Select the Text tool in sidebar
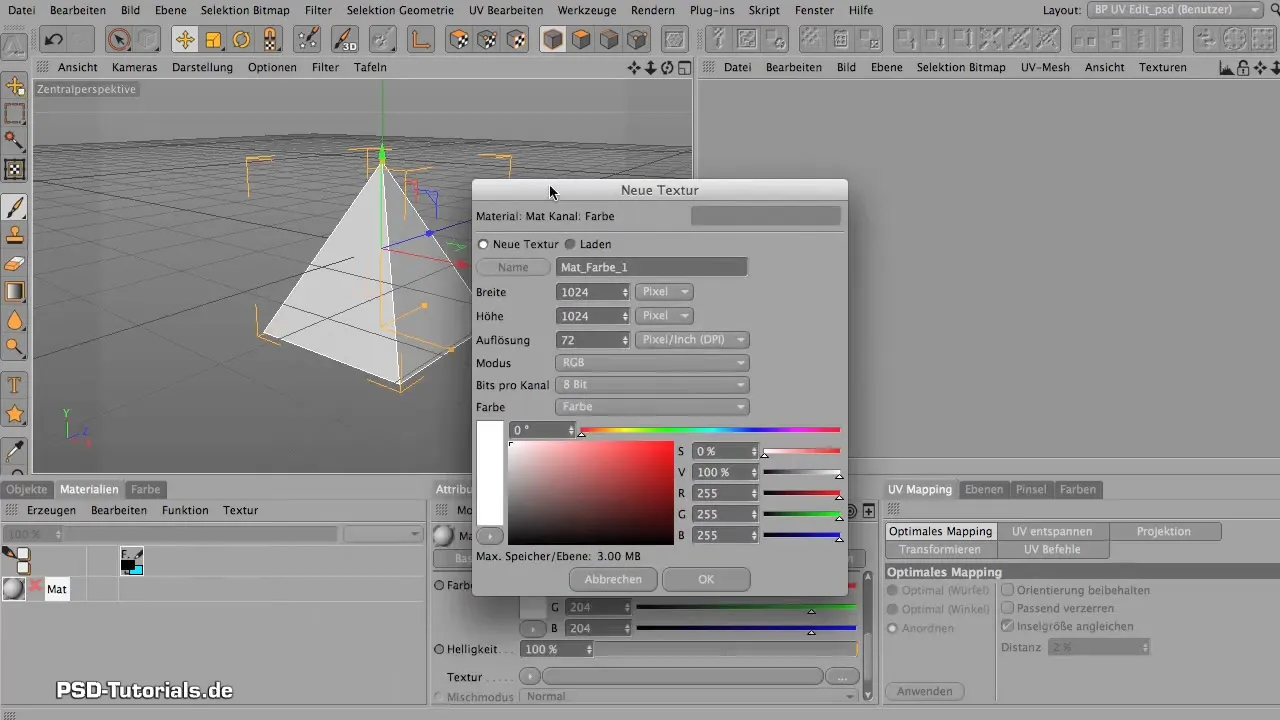 point(15,385)
